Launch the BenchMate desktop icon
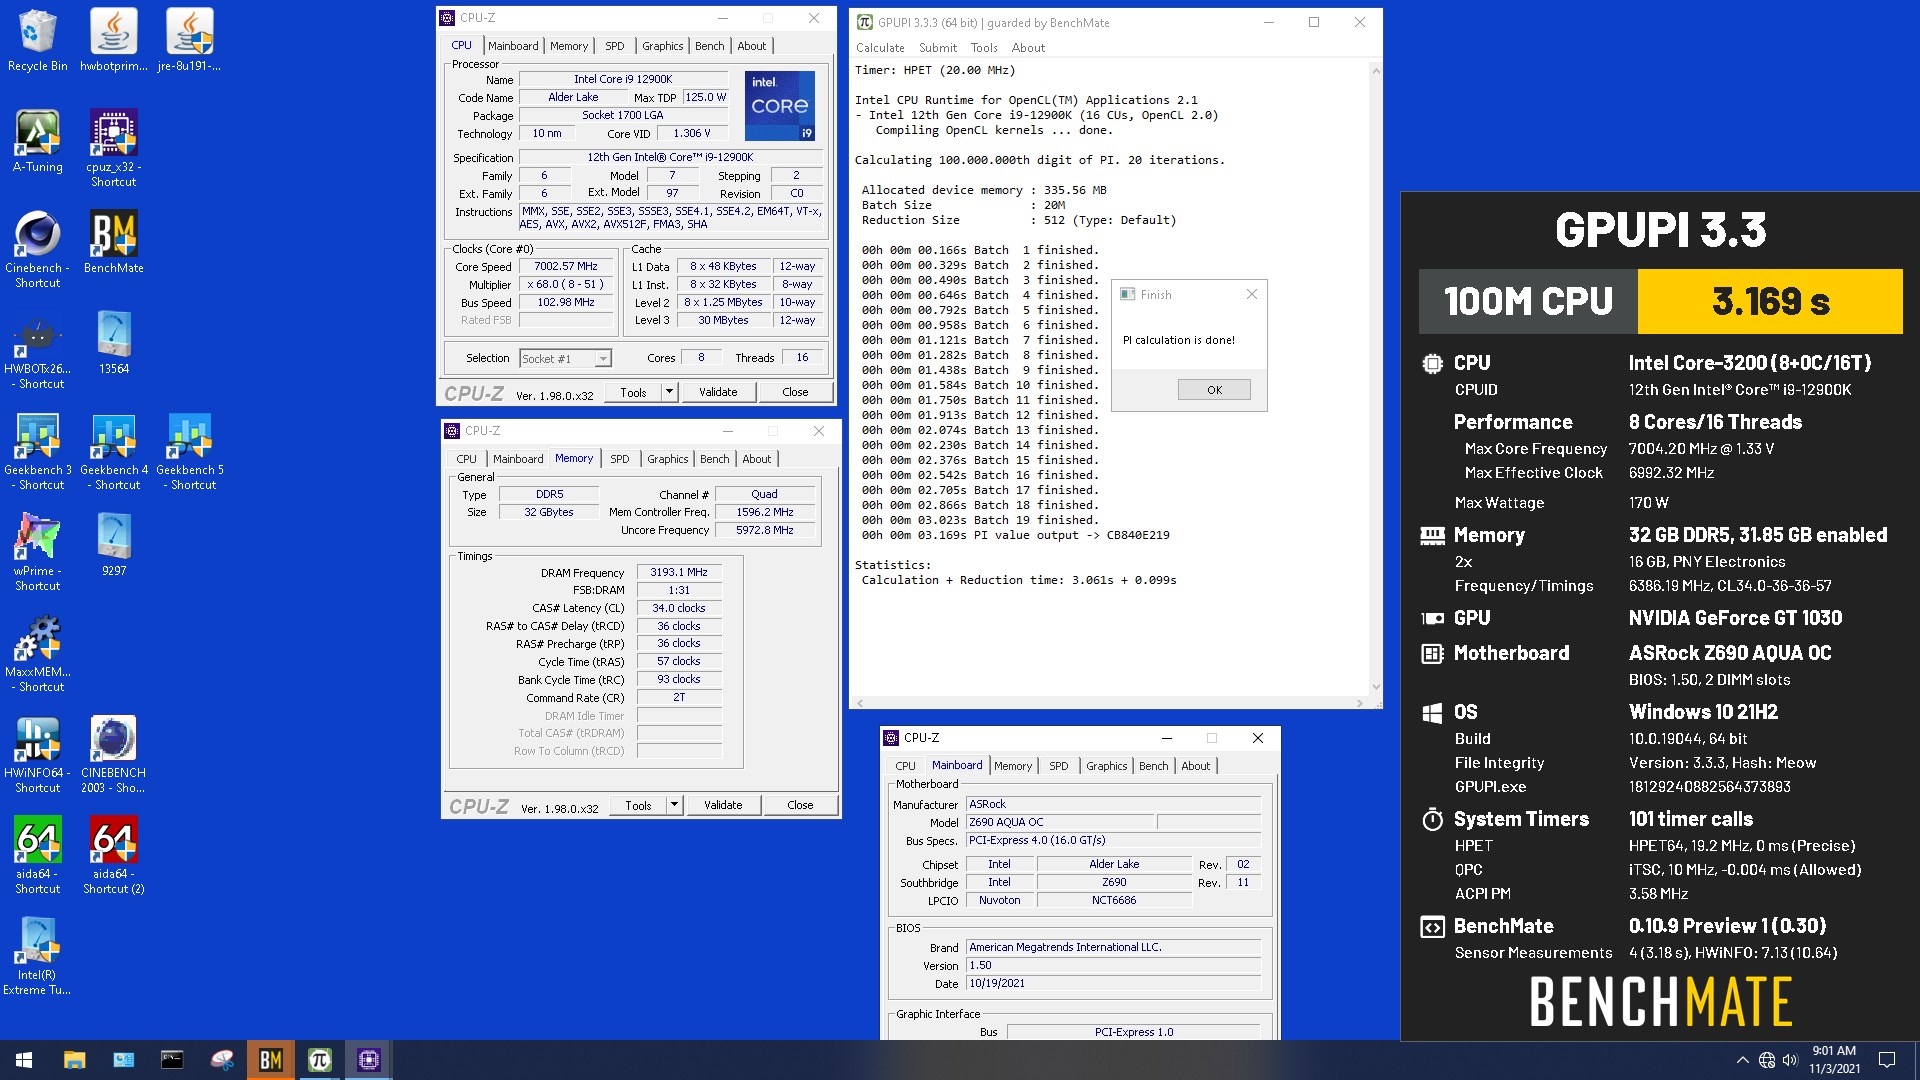1920x1080 pixels. point(114,242)
